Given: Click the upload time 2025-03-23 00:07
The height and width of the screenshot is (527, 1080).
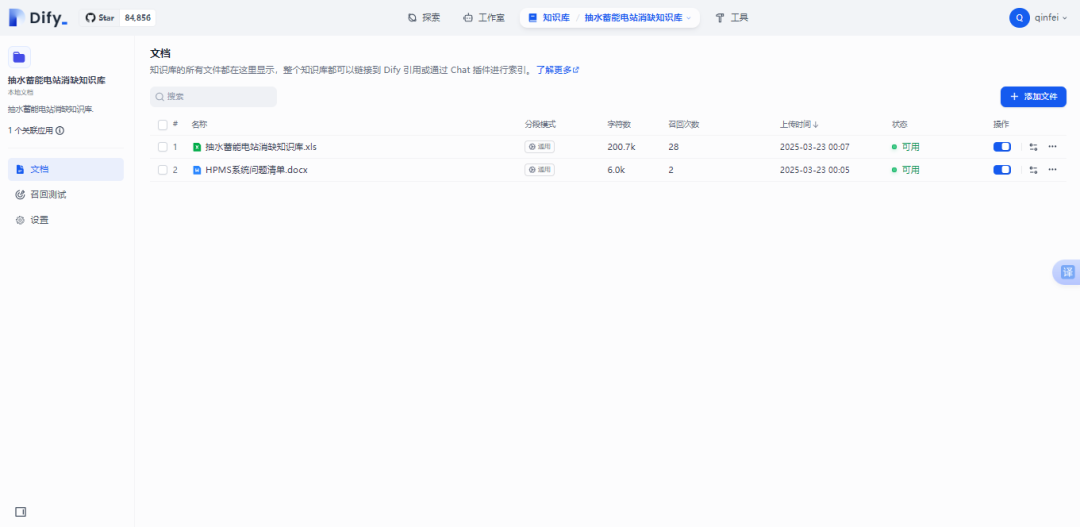Looking at the screenshot, I should tap(814, 147).
